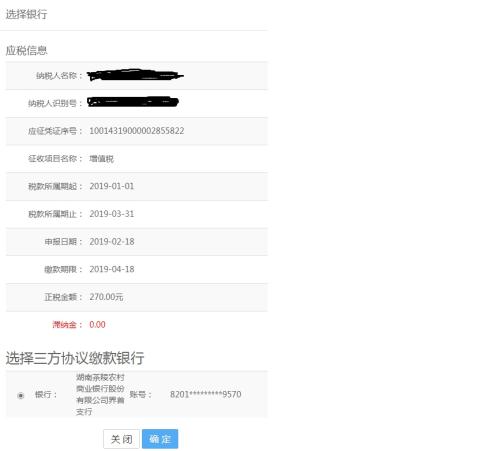Click the 纳税人识别号 label

point(55,103)
